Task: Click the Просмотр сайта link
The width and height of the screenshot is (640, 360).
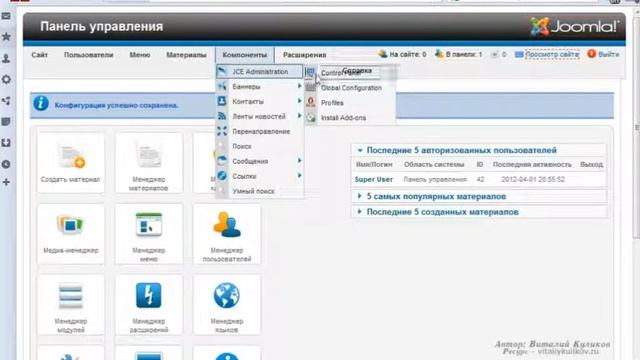Action: pyautogui.click(x=552, y=54)
